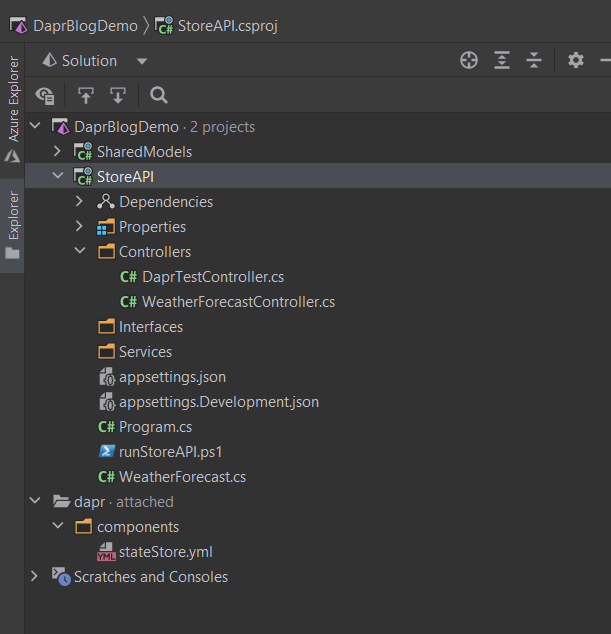Click the StoreAPI C# project icon in tree

(83, 177)
